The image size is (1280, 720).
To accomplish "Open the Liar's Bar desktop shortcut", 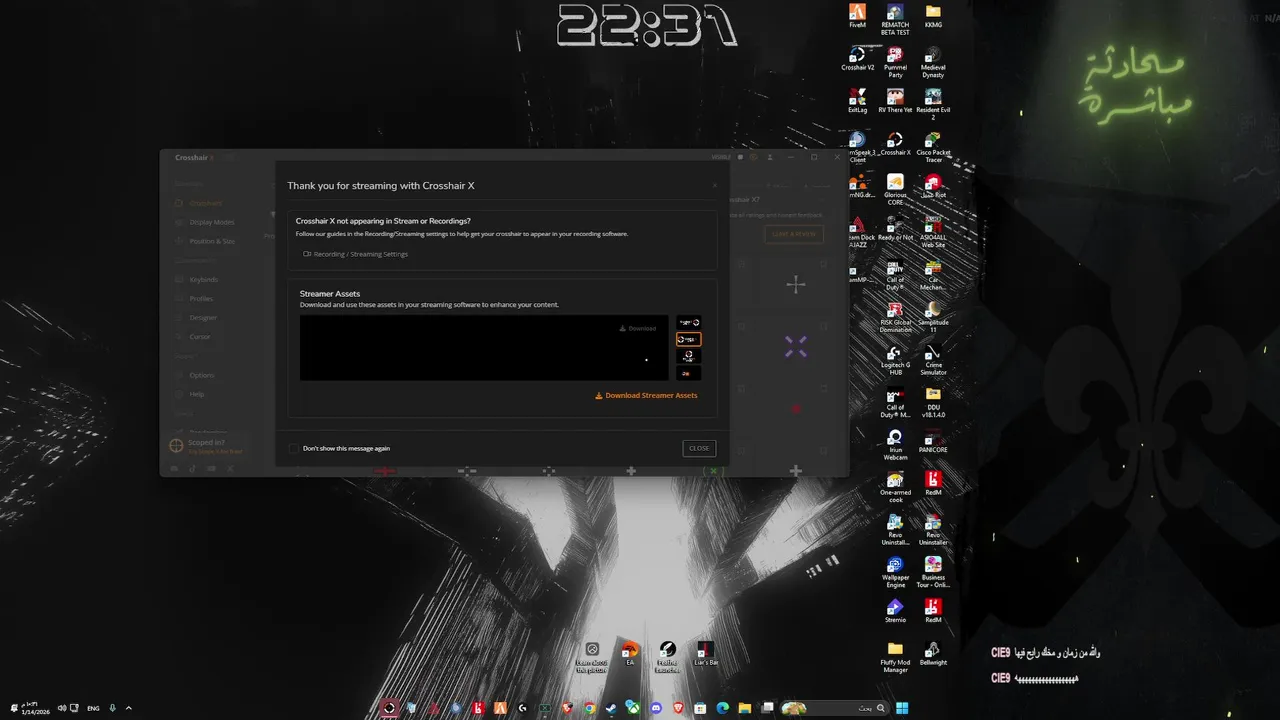I will click(x=706, y=654).
